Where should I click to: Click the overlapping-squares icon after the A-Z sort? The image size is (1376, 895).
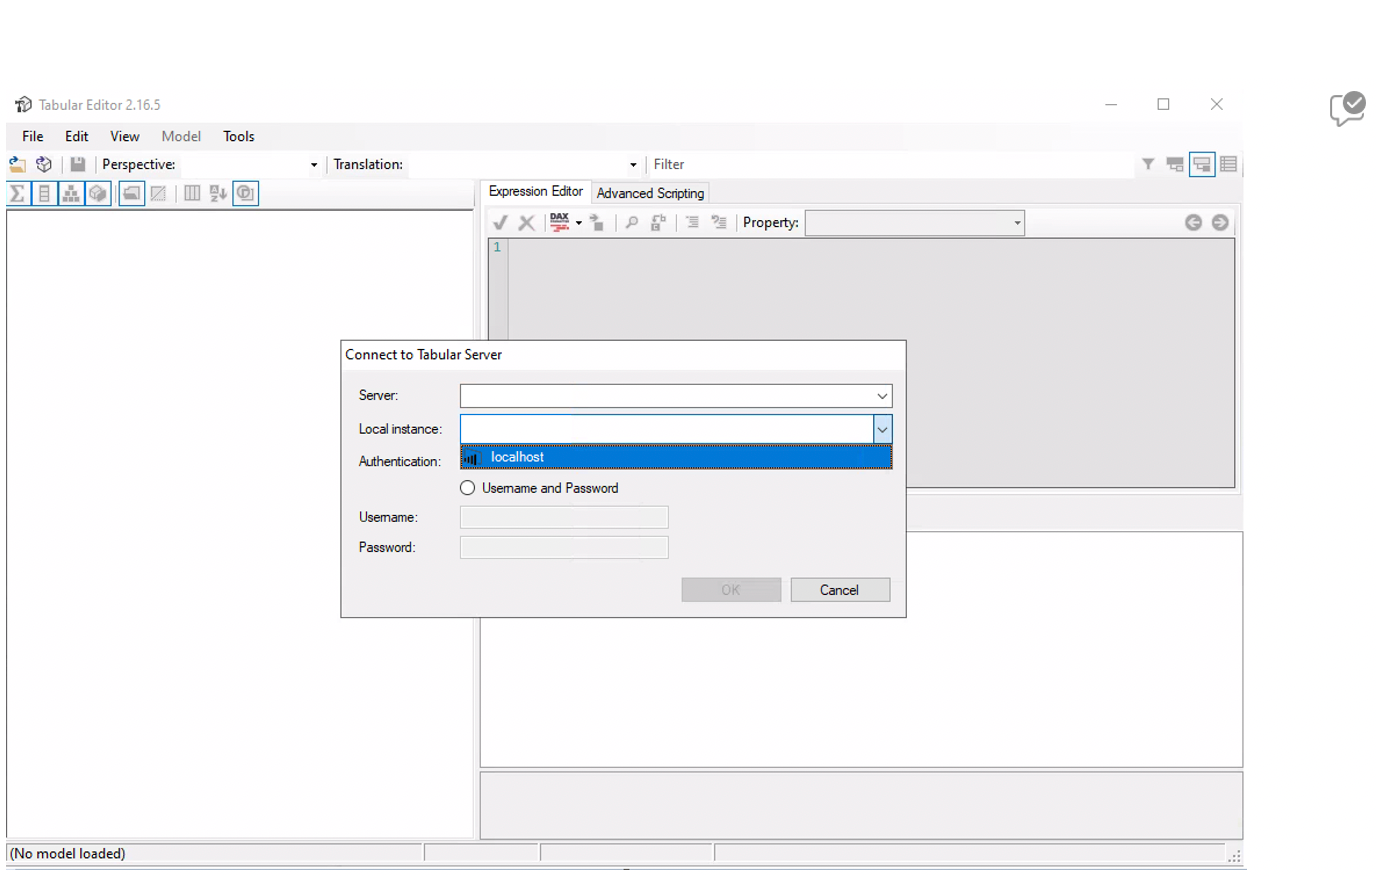246,194
